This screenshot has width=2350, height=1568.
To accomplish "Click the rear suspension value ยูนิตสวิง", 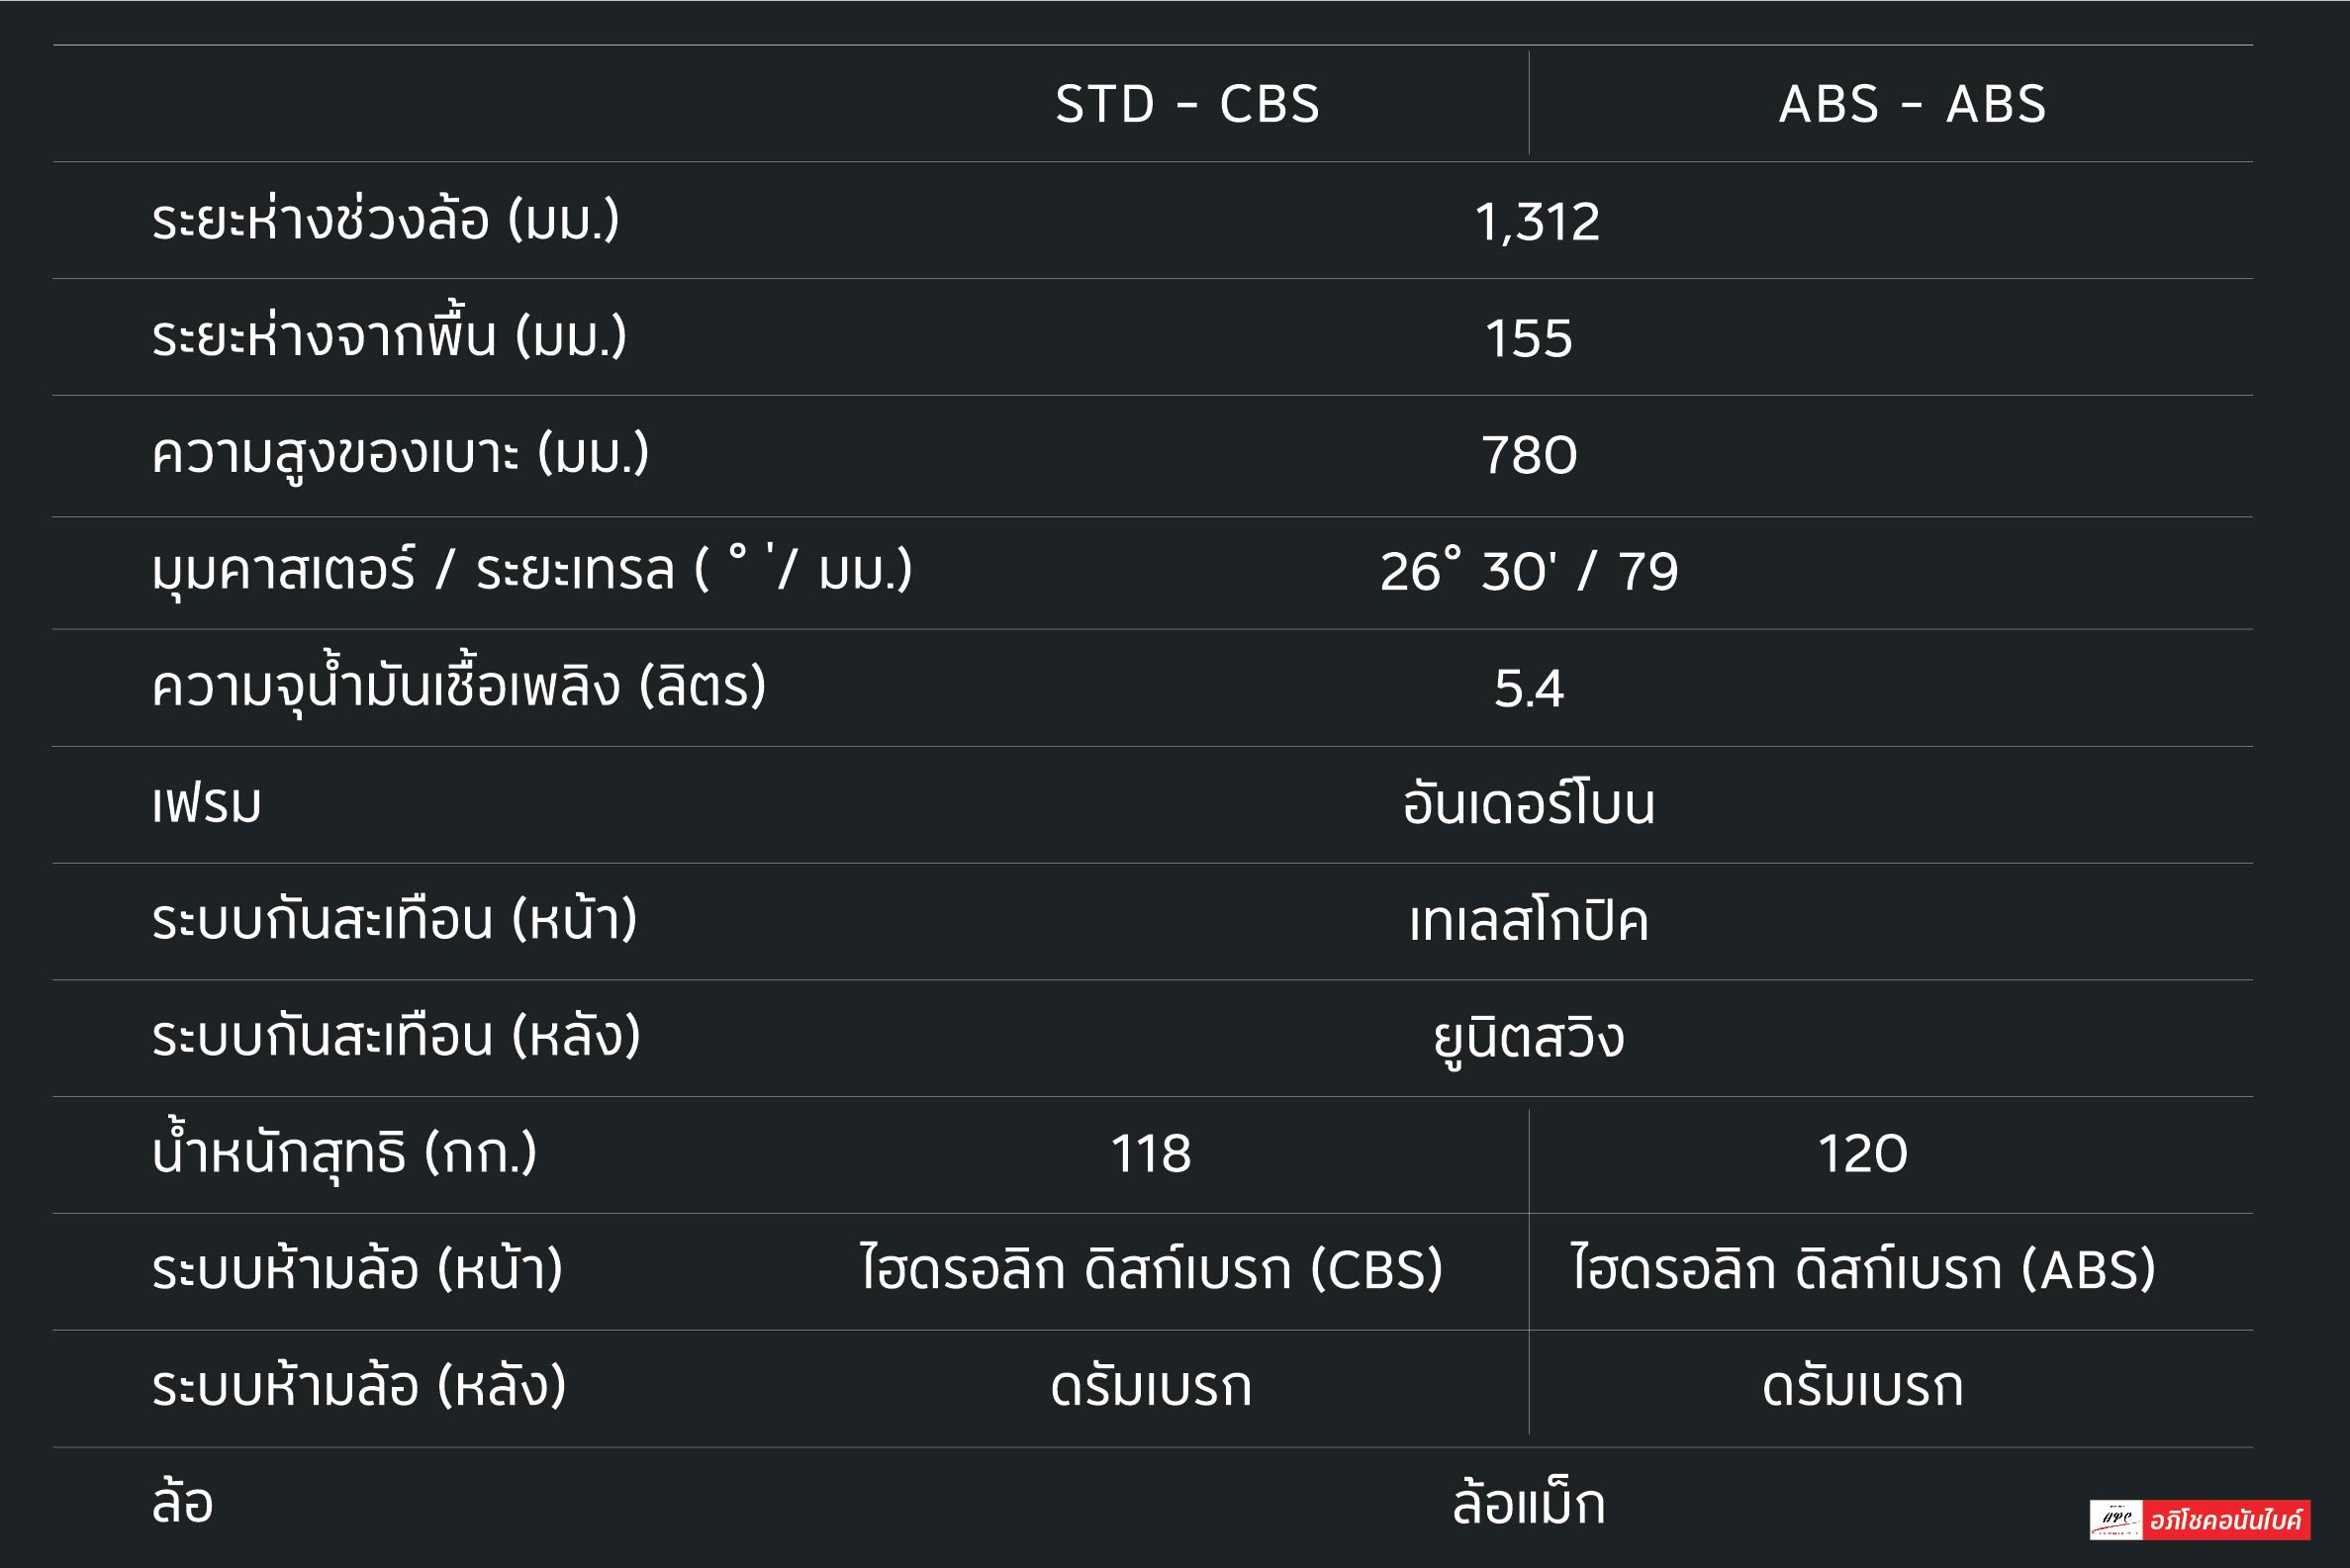I will [1528, 1038].
